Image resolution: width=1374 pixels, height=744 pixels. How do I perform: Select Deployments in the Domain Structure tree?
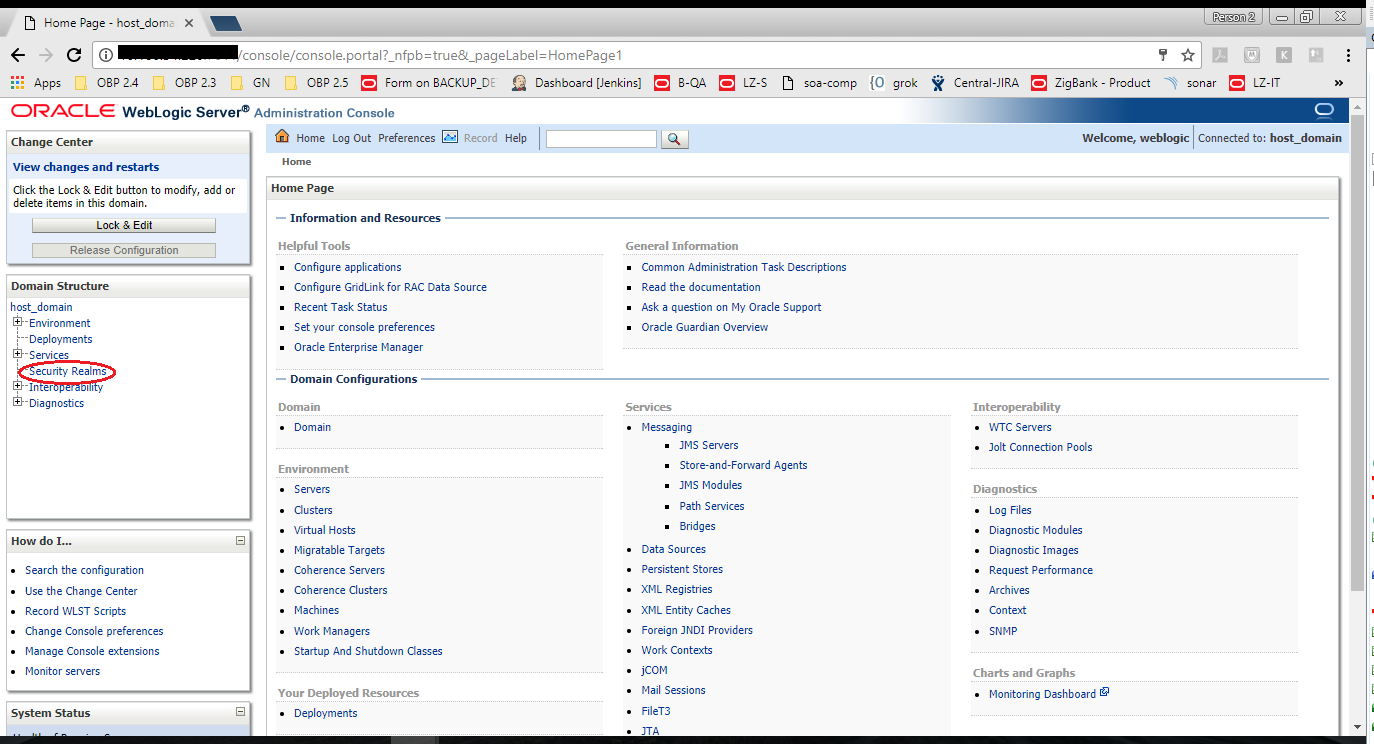click(x=60, y=339)
